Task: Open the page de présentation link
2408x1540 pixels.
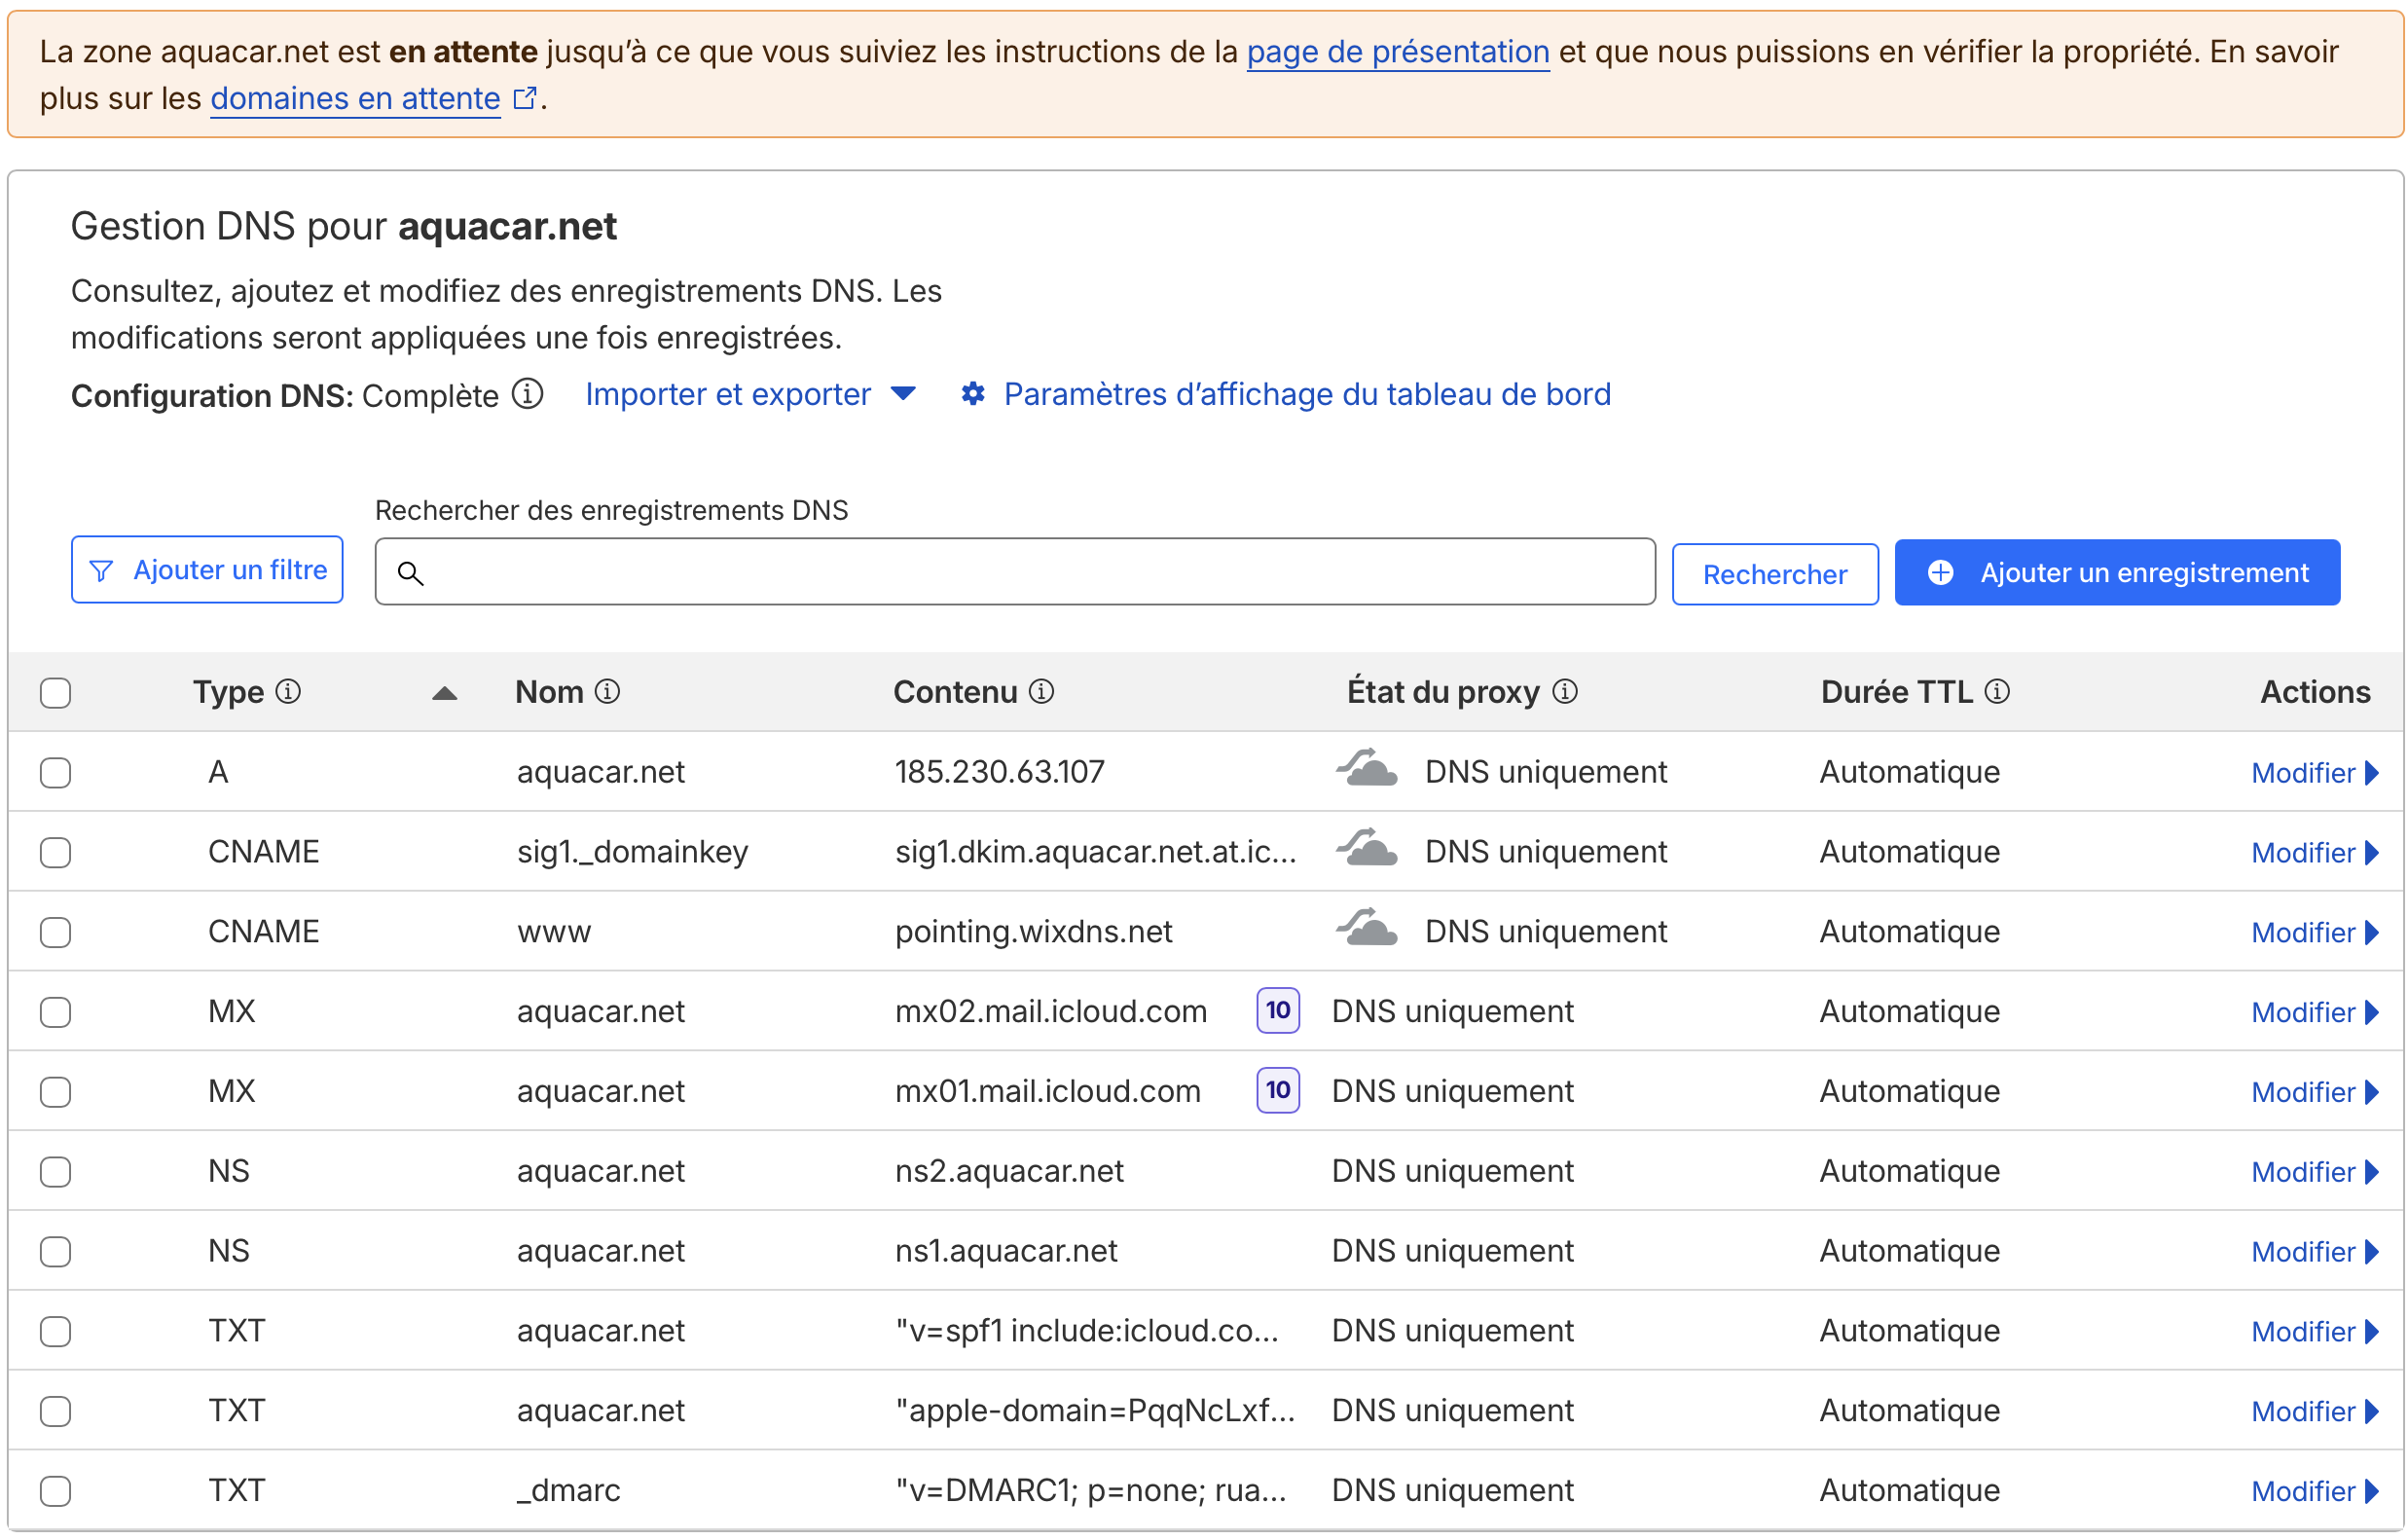Action: [x=1397, y=52]
